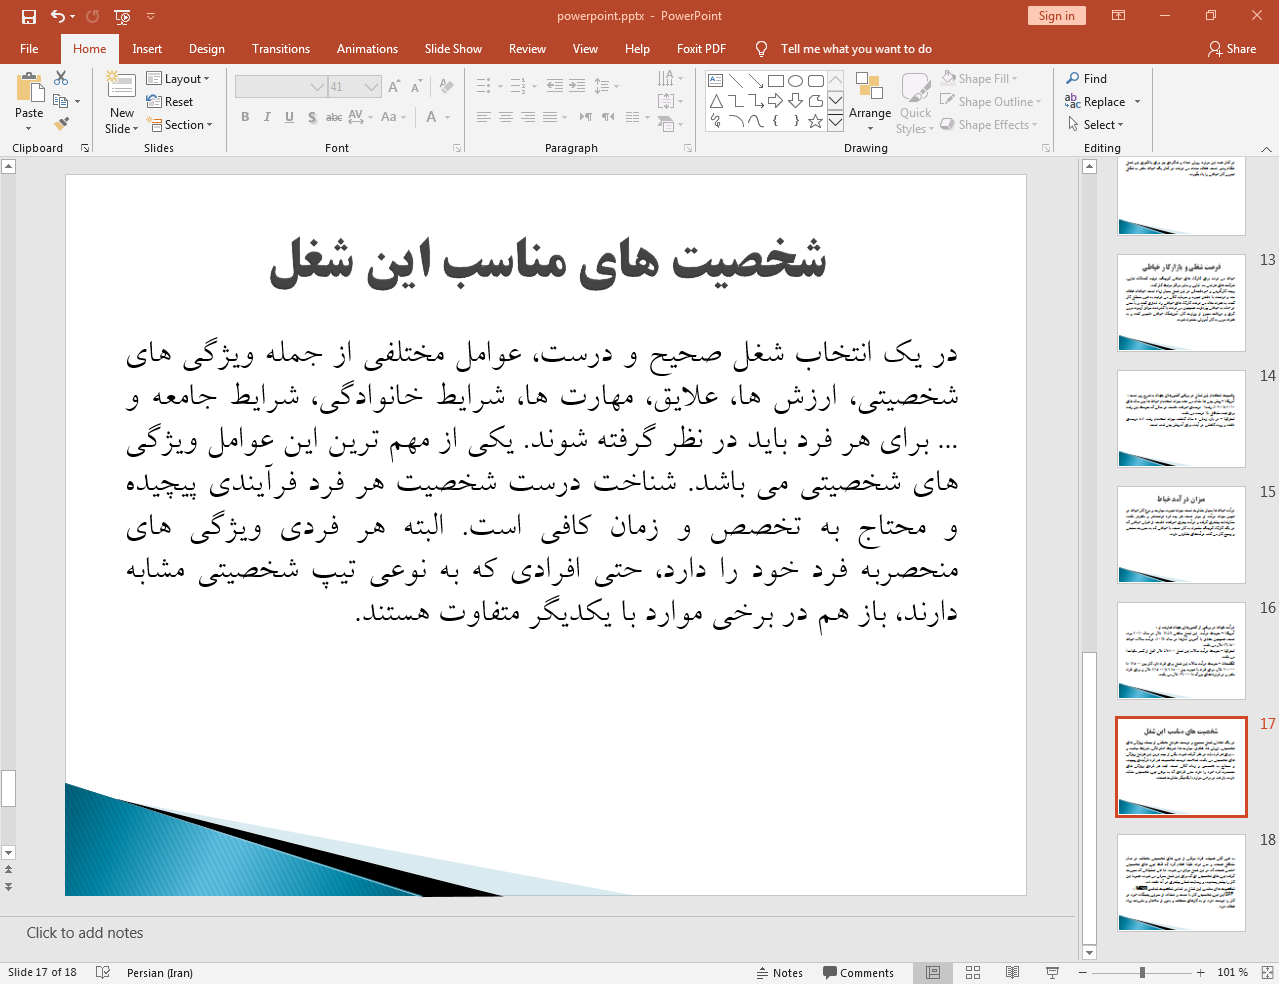
Task: Open Shape Outline dropdown
Action: (x=991, y=101)
